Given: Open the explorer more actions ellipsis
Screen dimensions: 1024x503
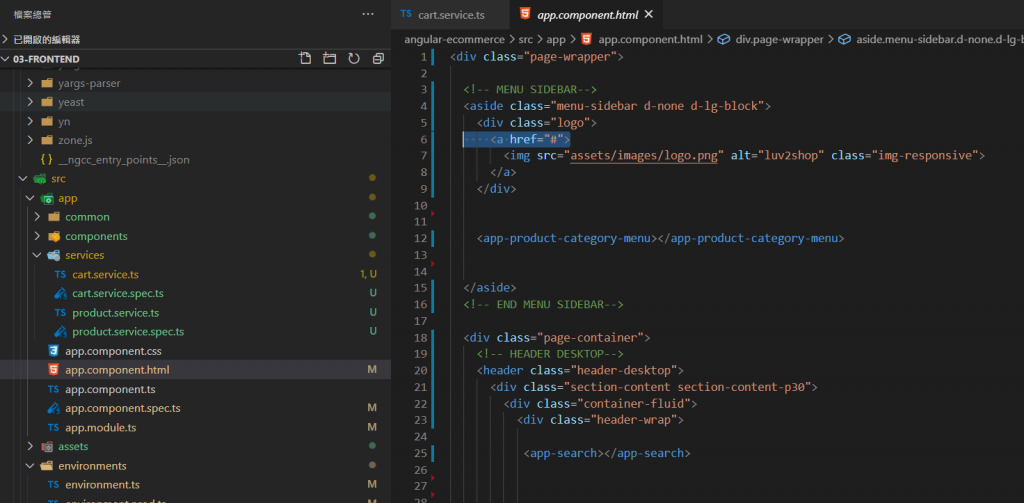Looking at the screenshot, I should (367, 14).
